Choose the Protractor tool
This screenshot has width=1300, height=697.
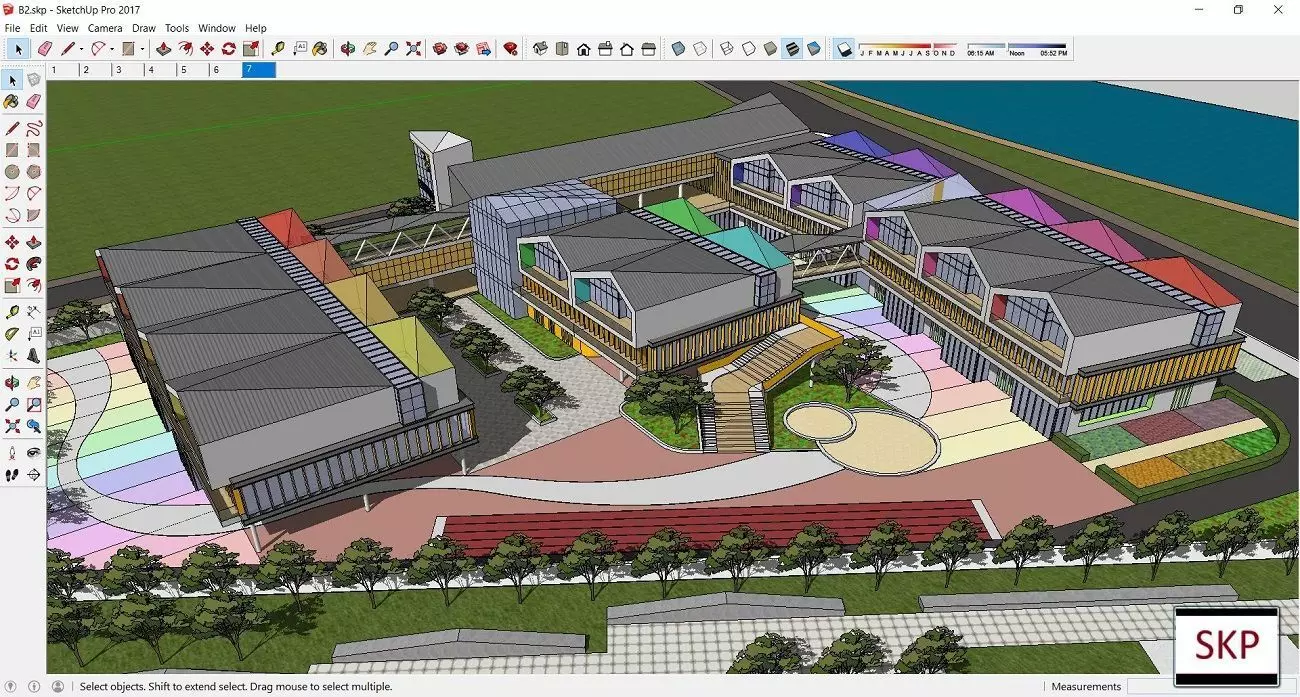tap(12, 333)
